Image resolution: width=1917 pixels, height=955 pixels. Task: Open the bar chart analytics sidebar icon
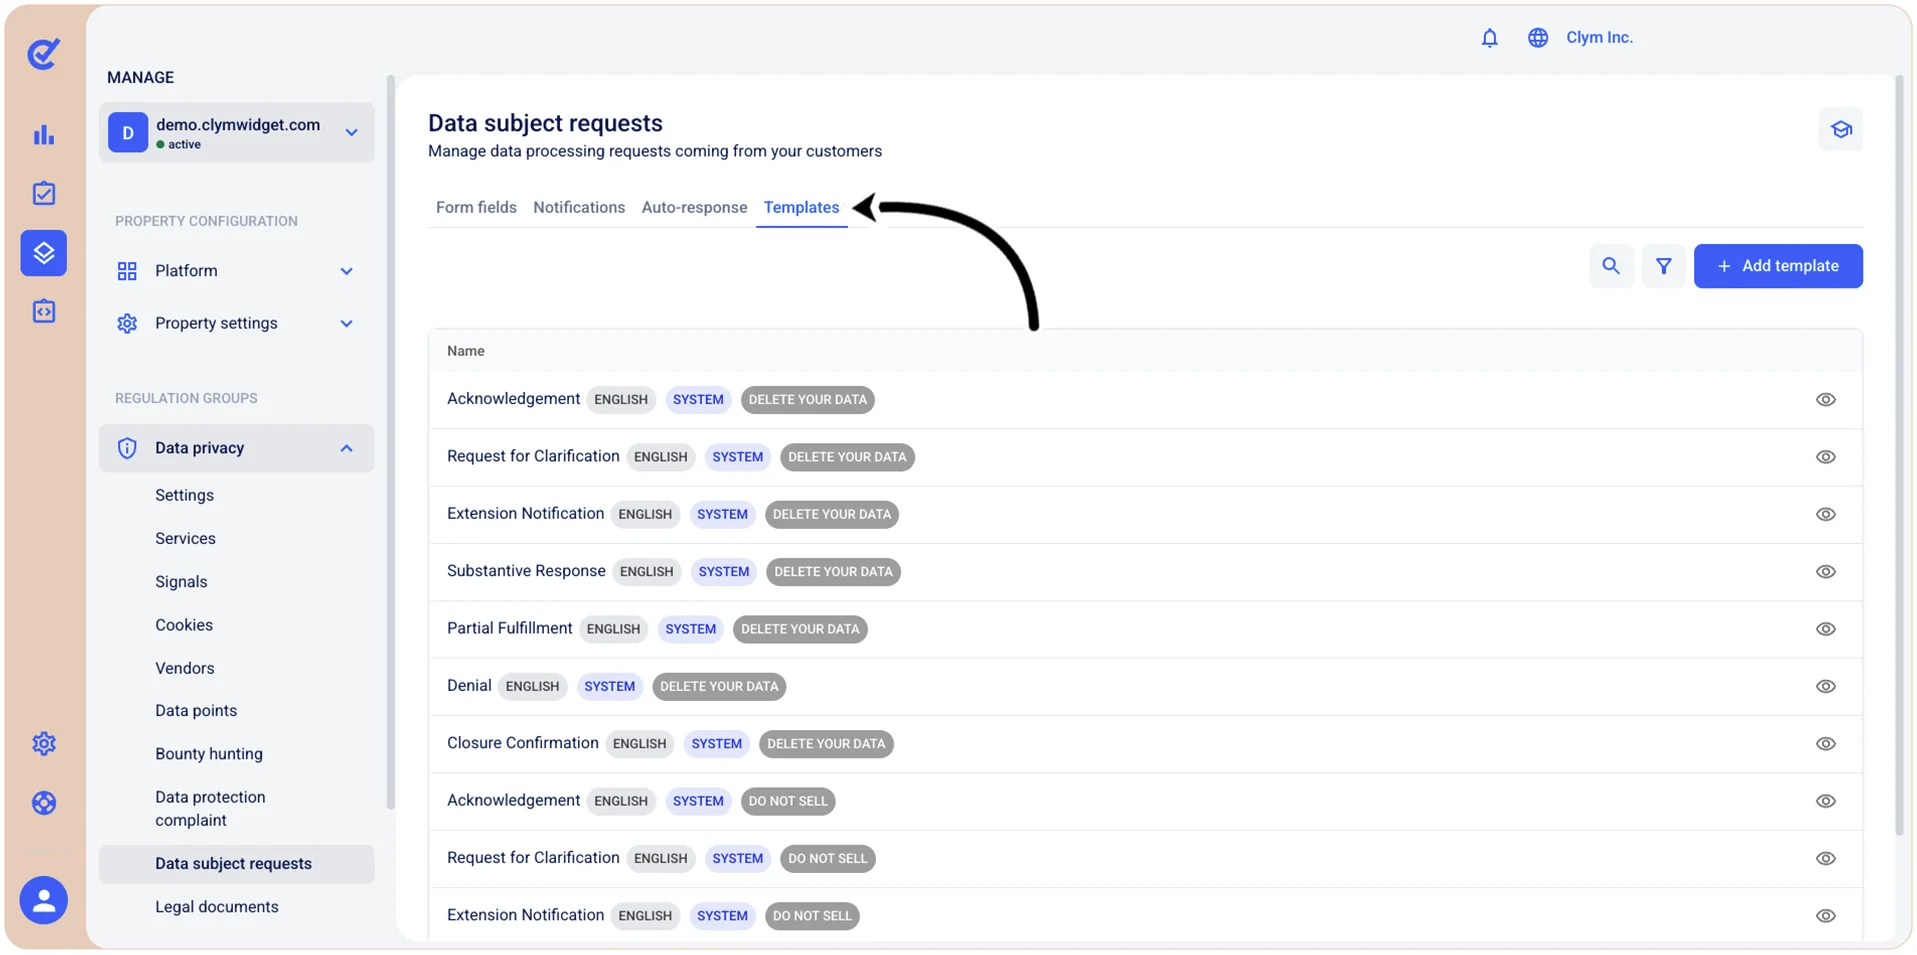click(x=44, y=135)
